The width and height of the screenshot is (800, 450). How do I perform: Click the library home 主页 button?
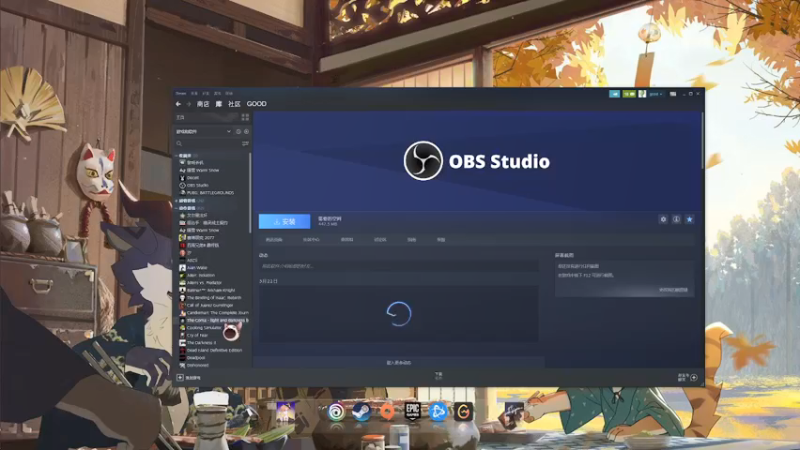click(181, 117)
